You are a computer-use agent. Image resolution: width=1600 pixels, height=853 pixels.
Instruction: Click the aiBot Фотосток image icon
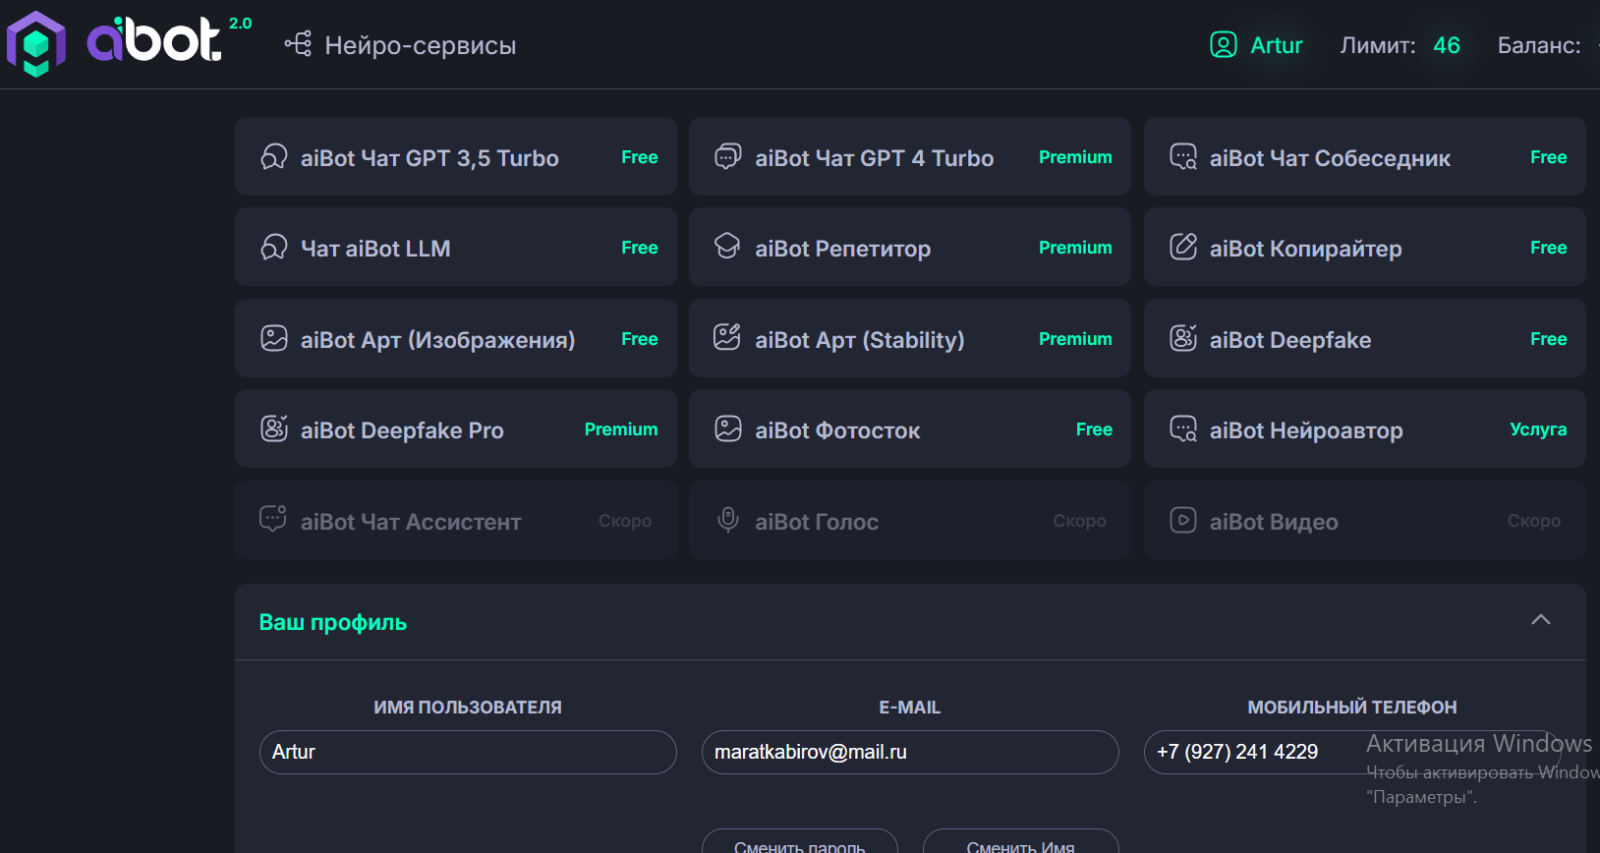point(728,429)
